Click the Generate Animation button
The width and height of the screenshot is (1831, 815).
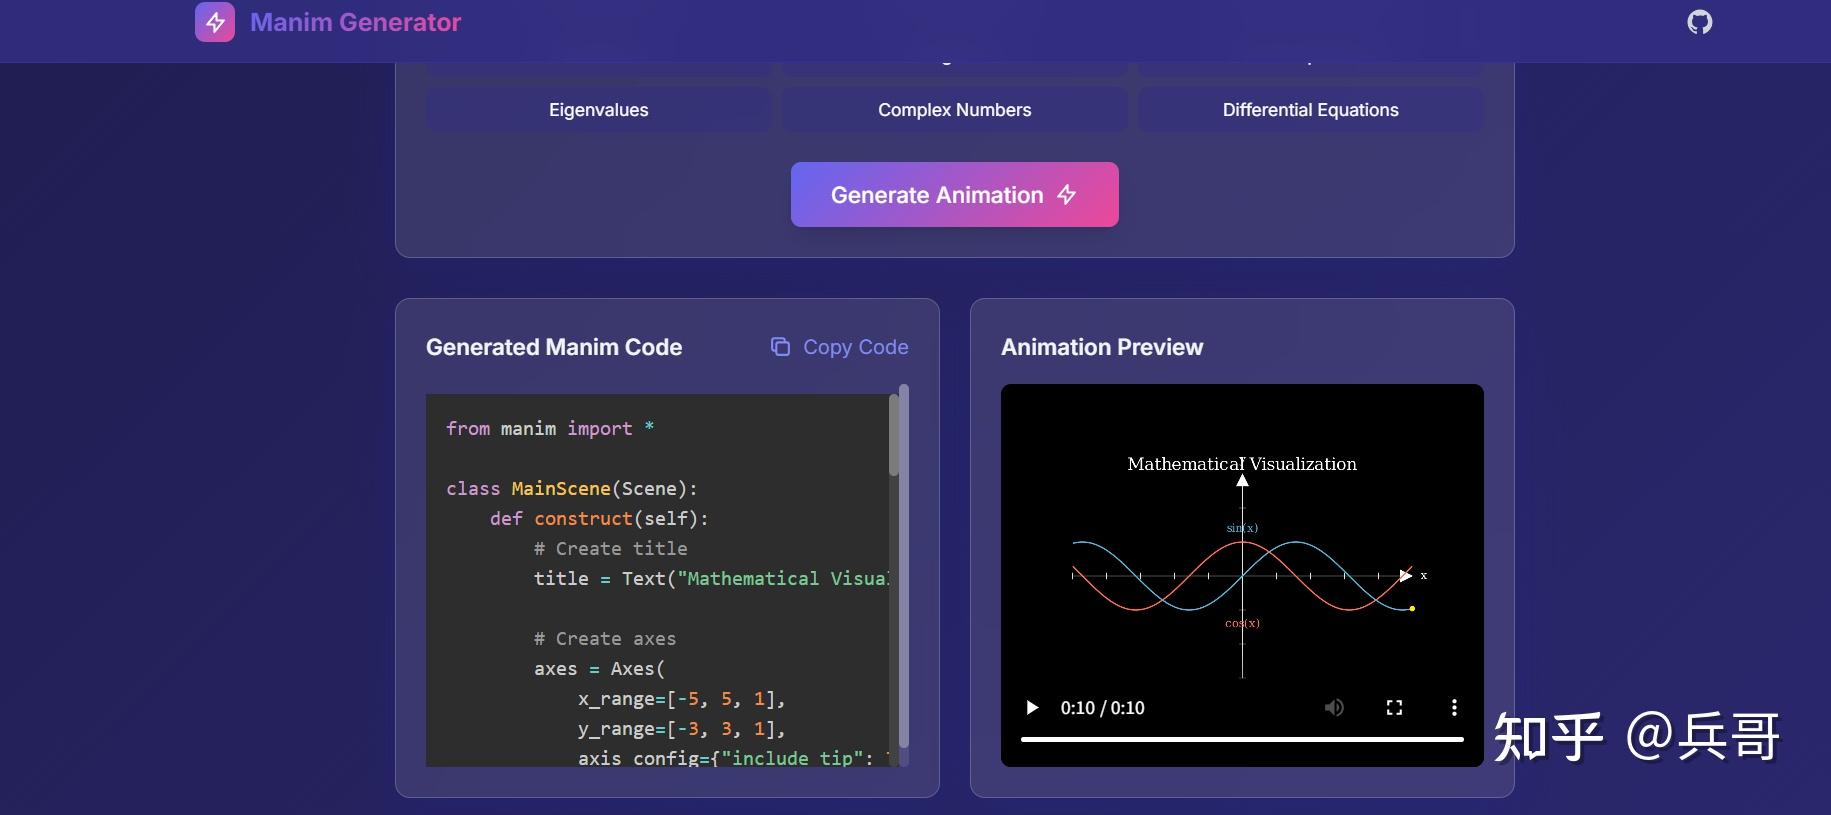[955, 195]
